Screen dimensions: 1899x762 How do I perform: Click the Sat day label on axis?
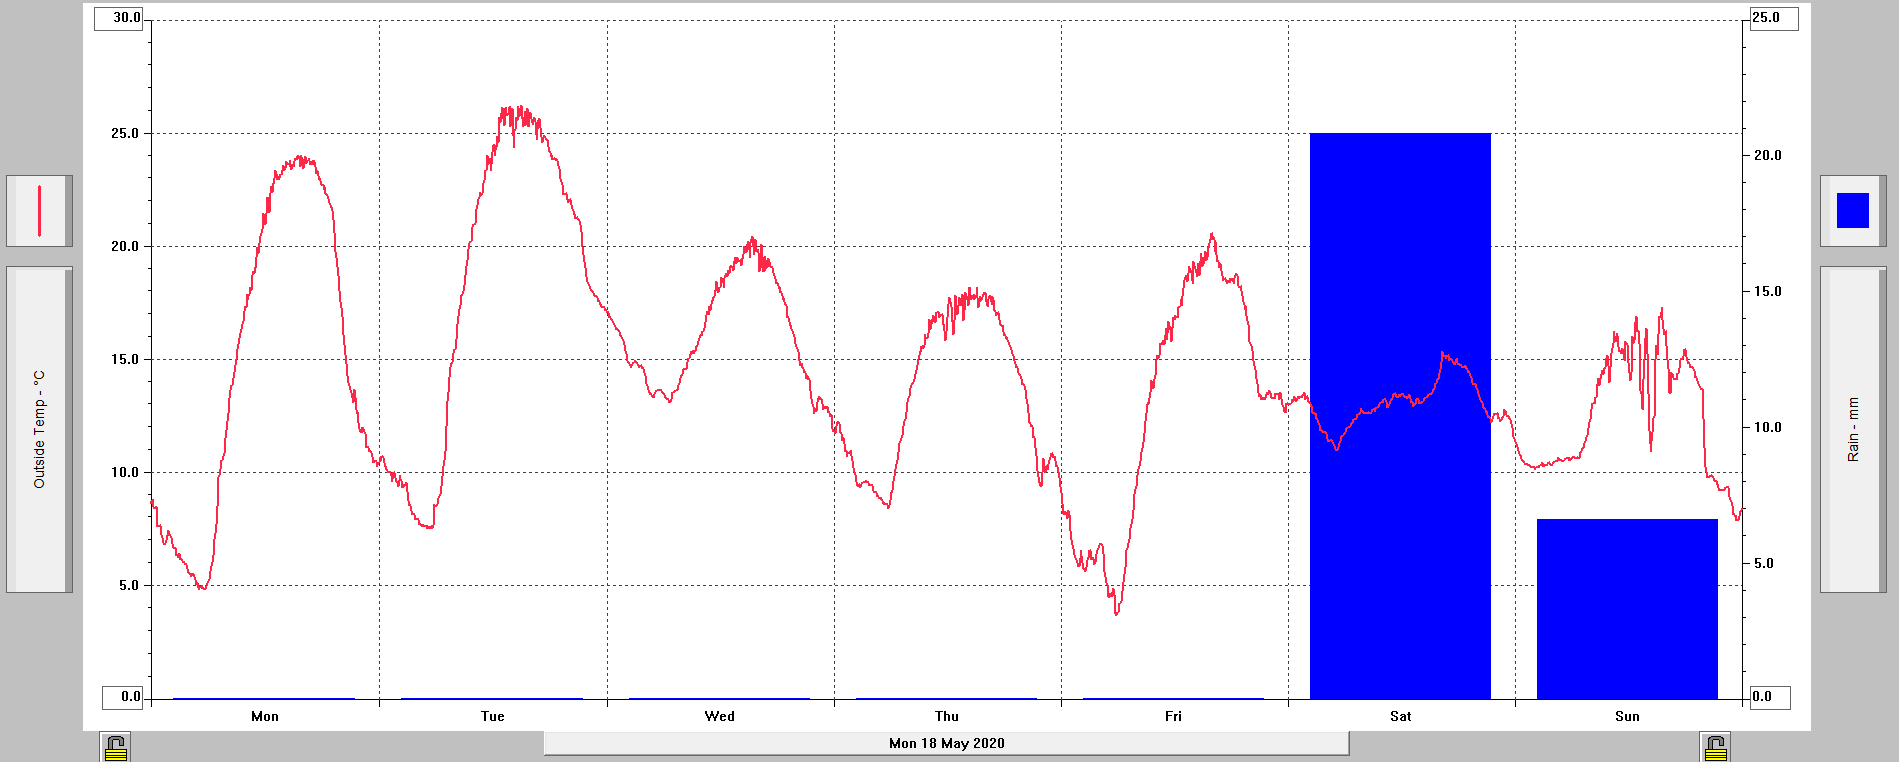[1400, 716]
